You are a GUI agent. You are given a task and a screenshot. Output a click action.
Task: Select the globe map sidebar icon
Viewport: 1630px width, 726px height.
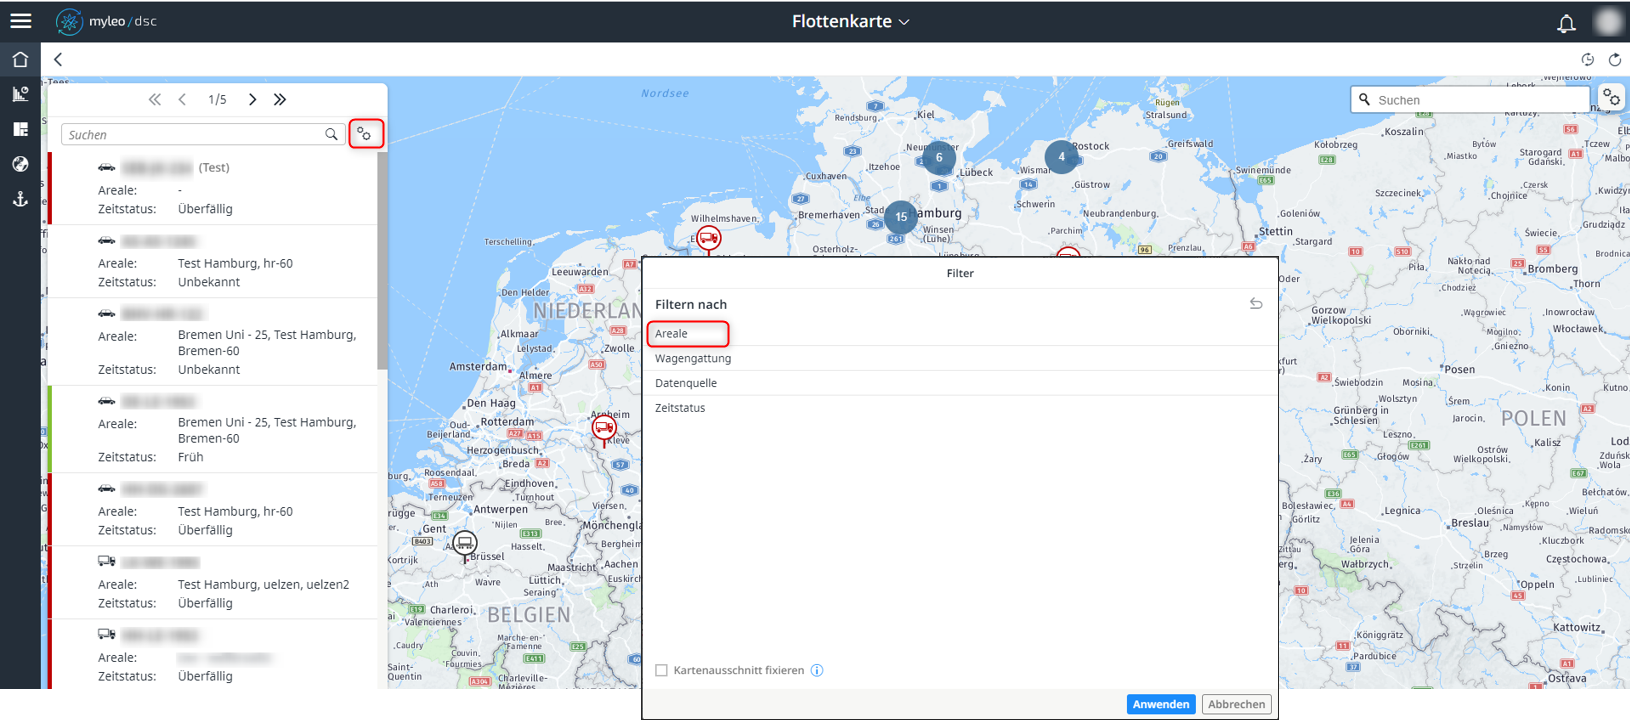pos(20,164)
